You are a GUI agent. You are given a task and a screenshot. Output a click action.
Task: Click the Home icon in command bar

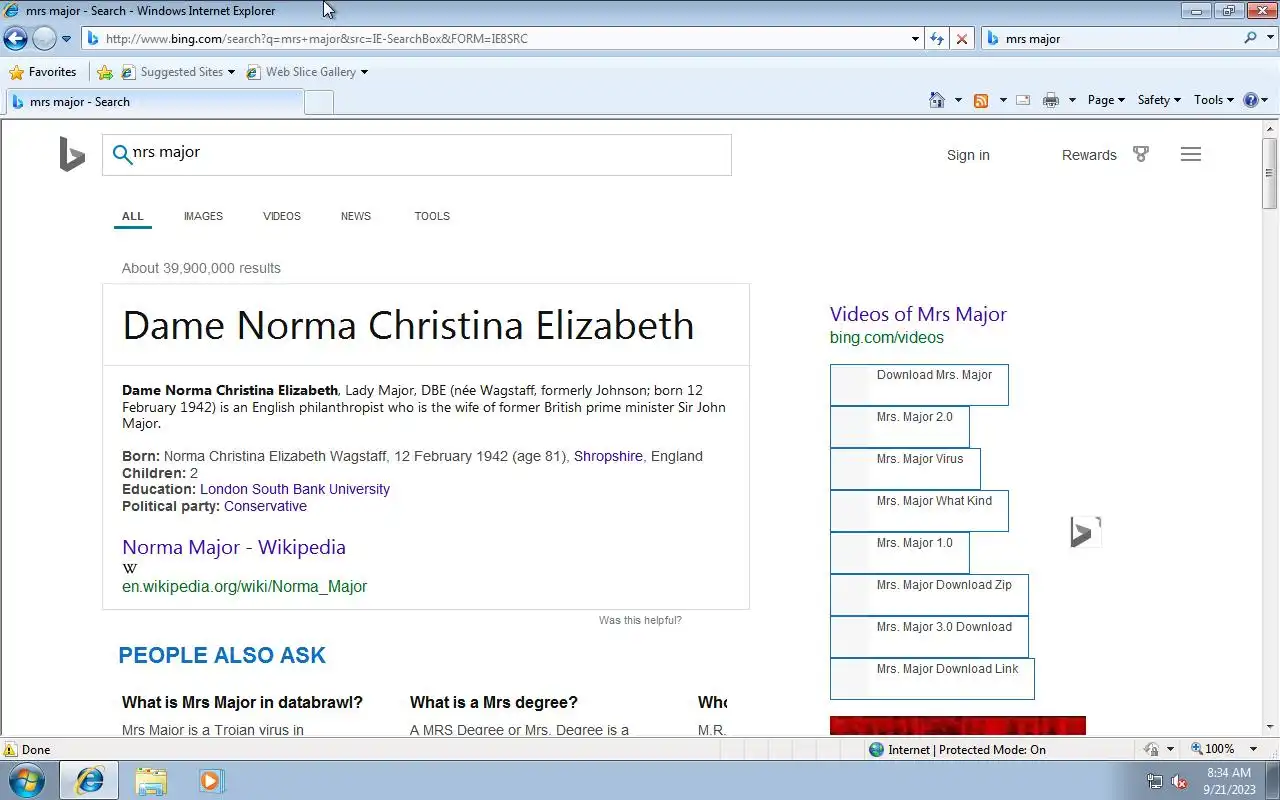937,100
